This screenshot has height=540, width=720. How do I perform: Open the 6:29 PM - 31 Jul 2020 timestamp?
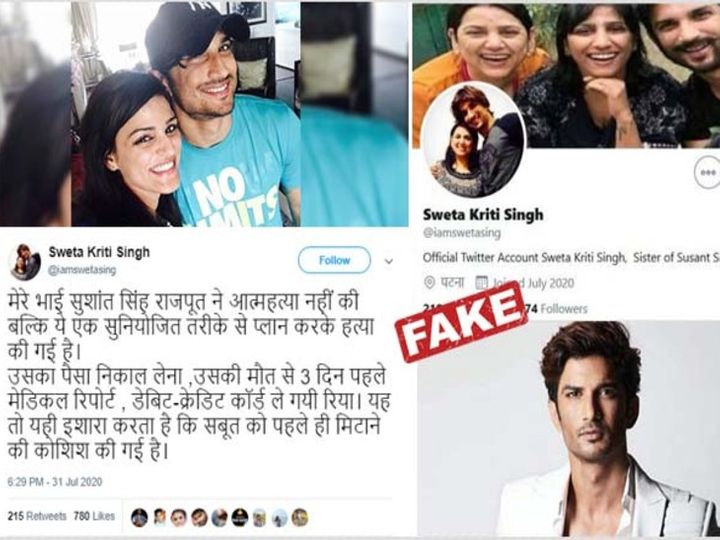[55, 482]
